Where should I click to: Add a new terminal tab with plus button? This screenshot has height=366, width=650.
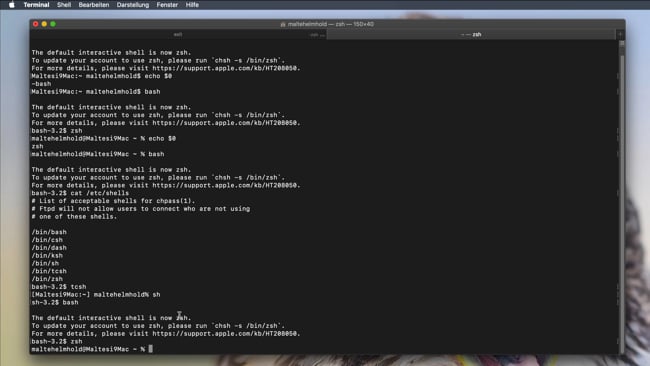click(x=621, y=34)
